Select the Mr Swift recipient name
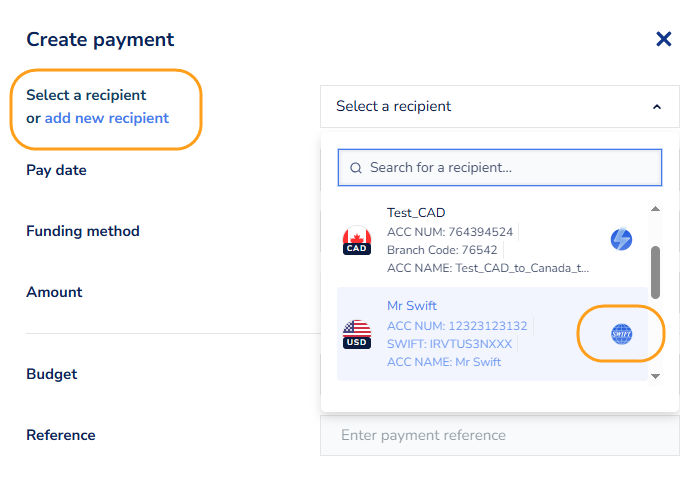 tap(412, 306)
